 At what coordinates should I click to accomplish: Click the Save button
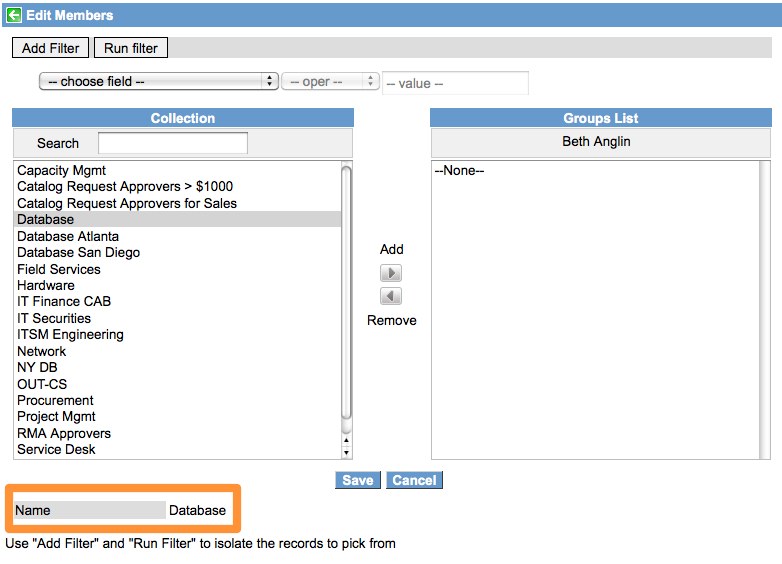(357, 480)
